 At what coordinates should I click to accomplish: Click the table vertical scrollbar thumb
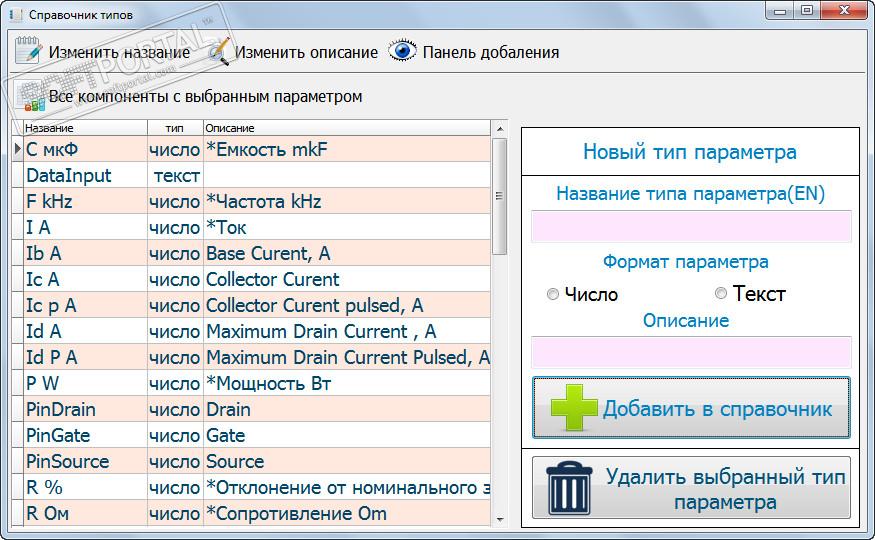(500, 196)
